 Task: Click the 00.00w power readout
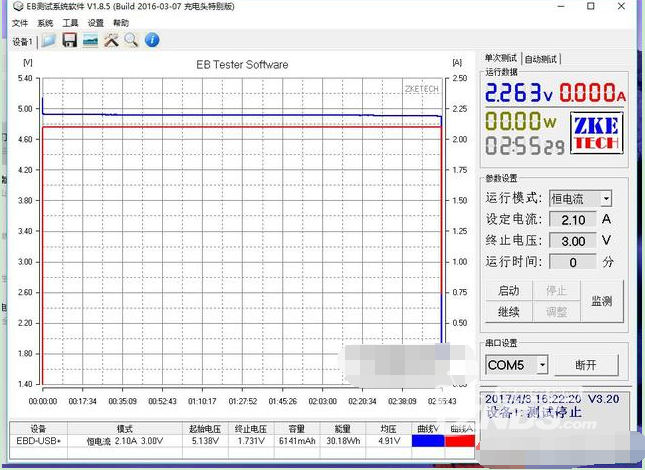click(x=521, y=121)
